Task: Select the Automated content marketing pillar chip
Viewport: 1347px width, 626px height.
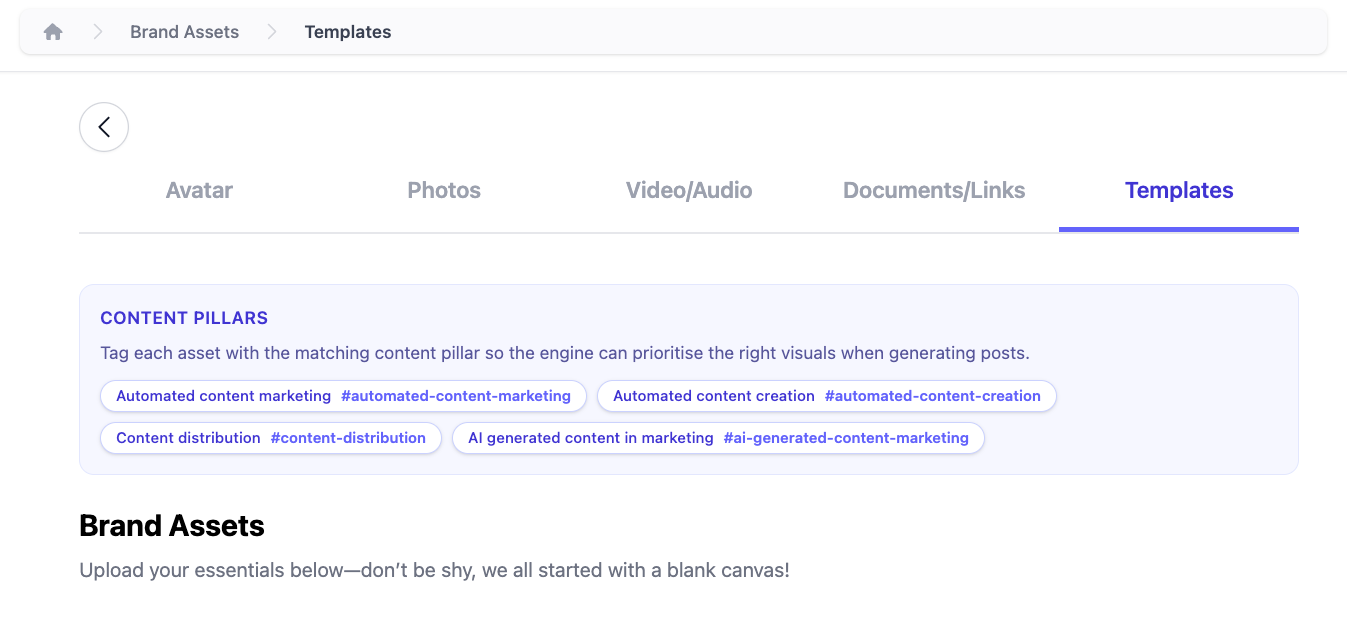Action: [x=343, y=396]
